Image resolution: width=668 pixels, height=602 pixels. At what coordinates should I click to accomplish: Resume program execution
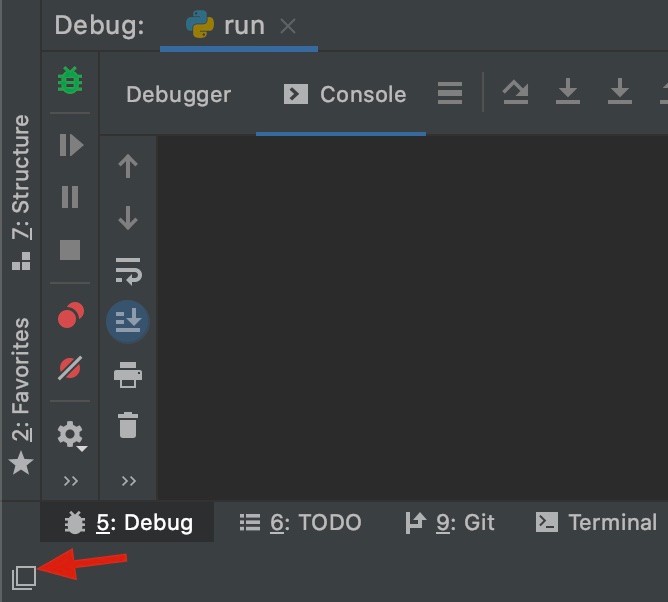click(x=71, y=145)
